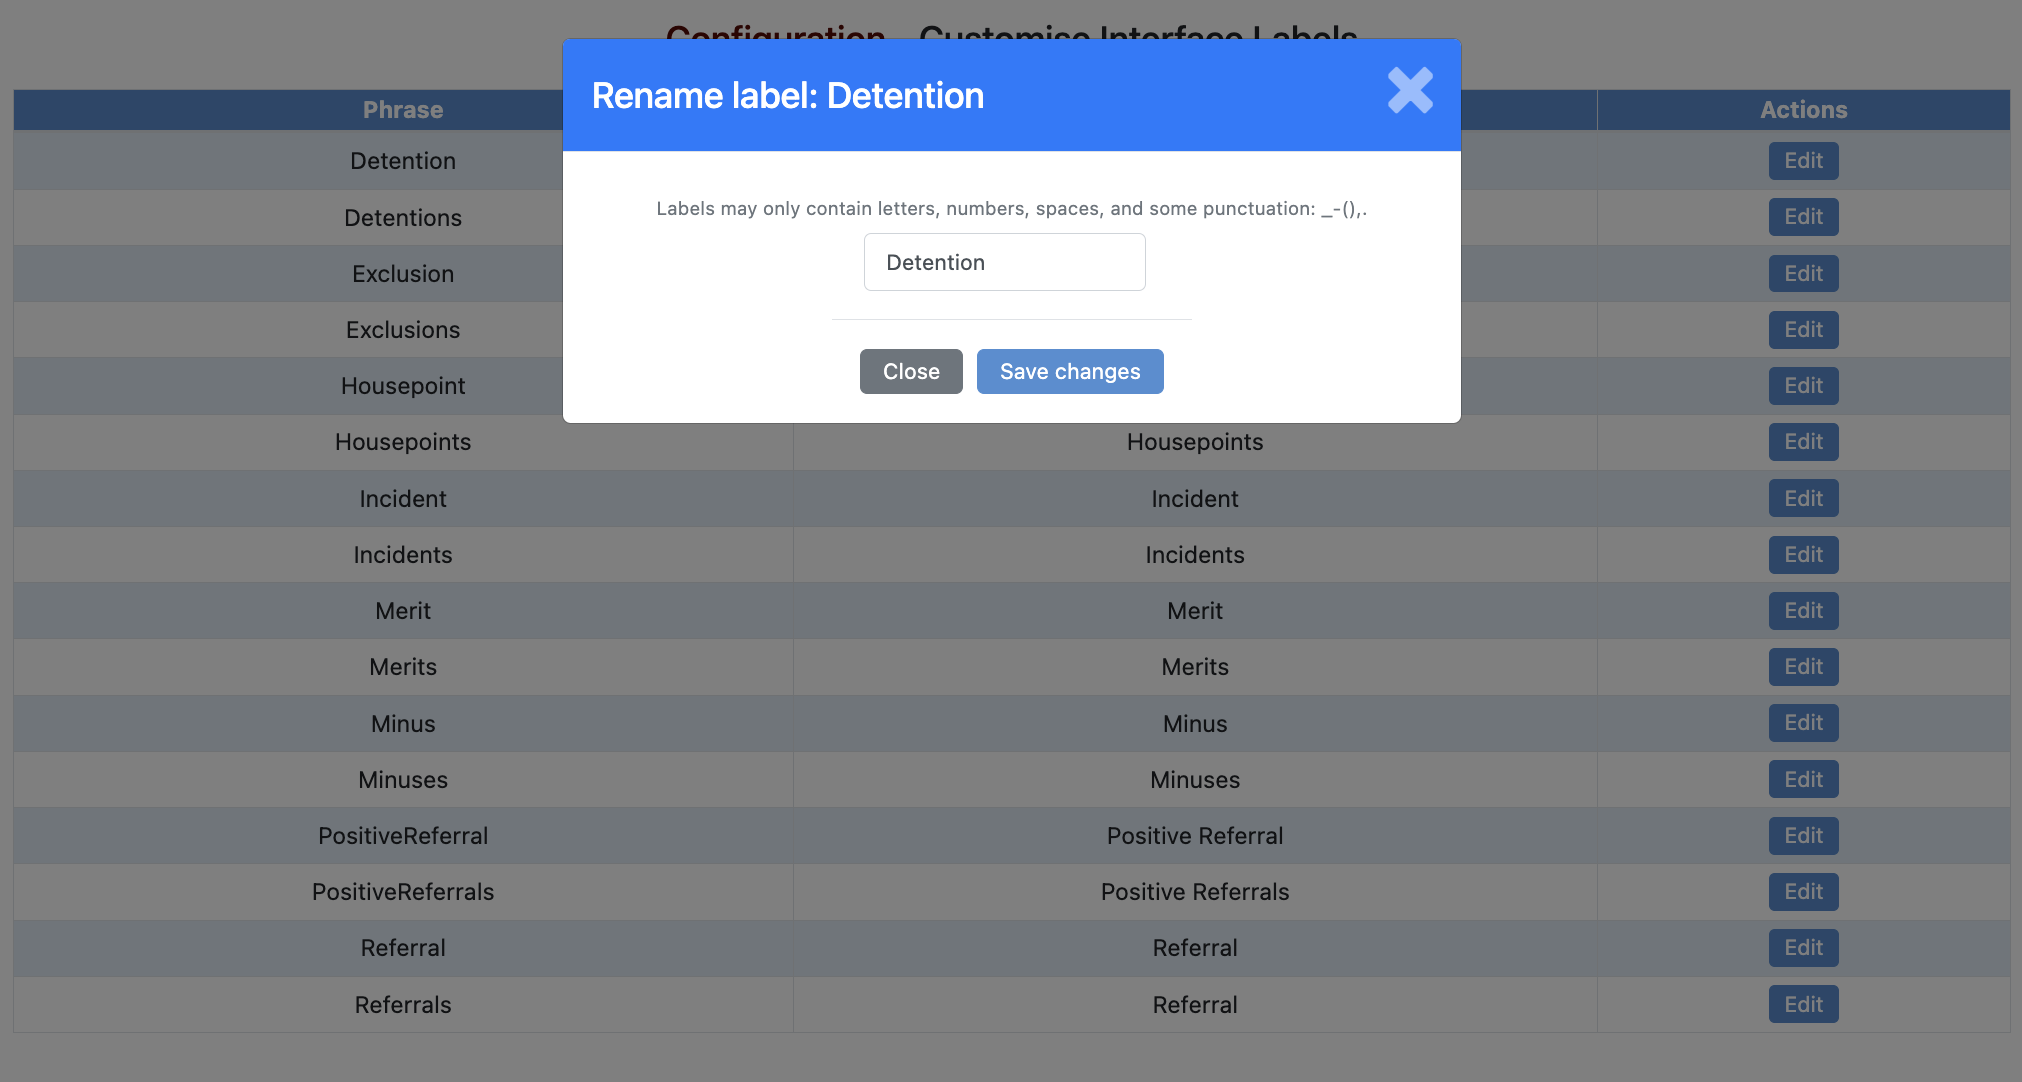This screenshot has width=2022, height=1082.
Task: Edit the PositiveReferrals row
Action: [1803, 892]
